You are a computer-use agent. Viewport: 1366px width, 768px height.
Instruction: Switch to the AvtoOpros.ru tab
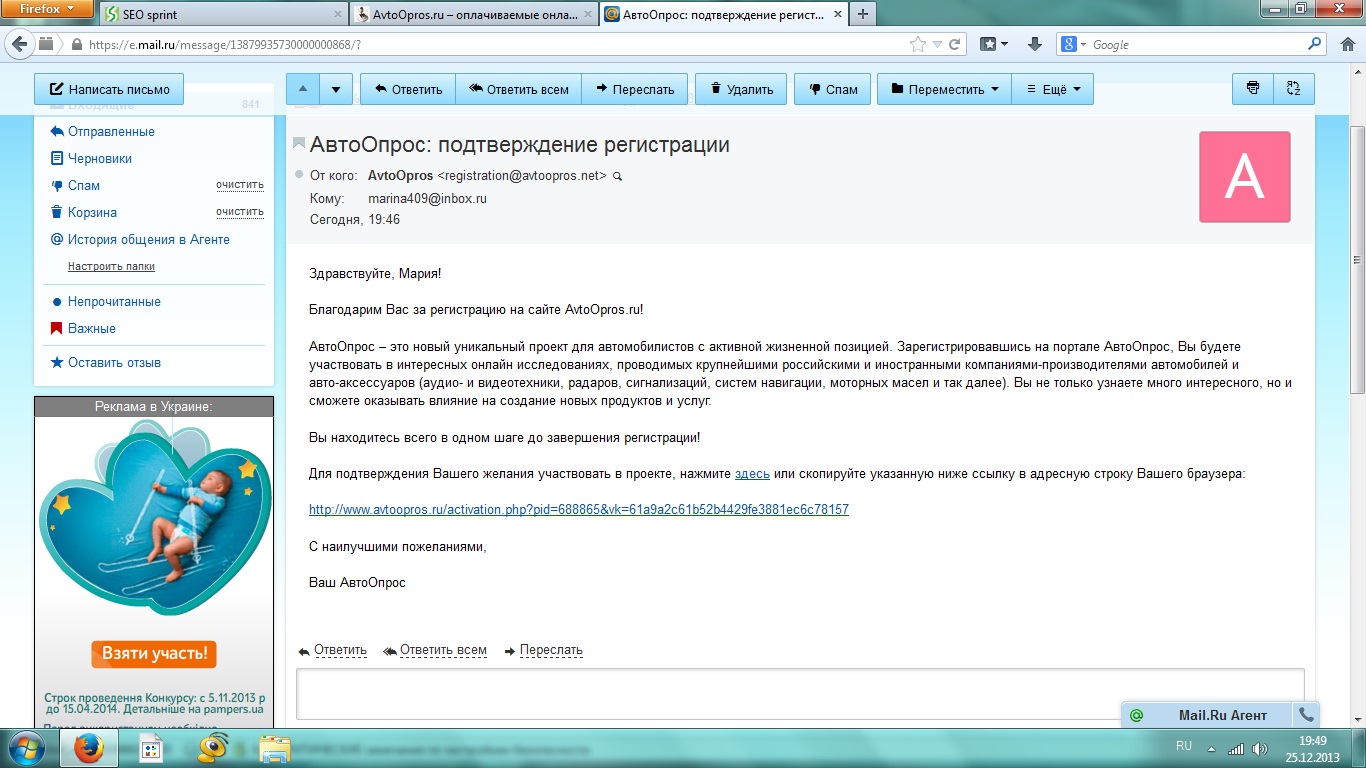[x=474, y=15]
